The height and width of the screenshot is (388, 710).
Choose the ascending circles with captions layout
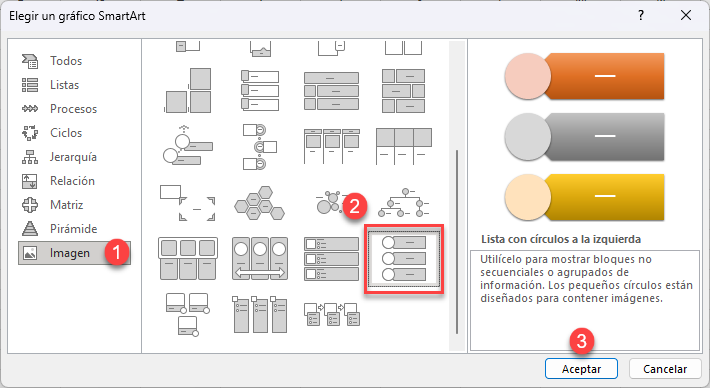point(187,145)
